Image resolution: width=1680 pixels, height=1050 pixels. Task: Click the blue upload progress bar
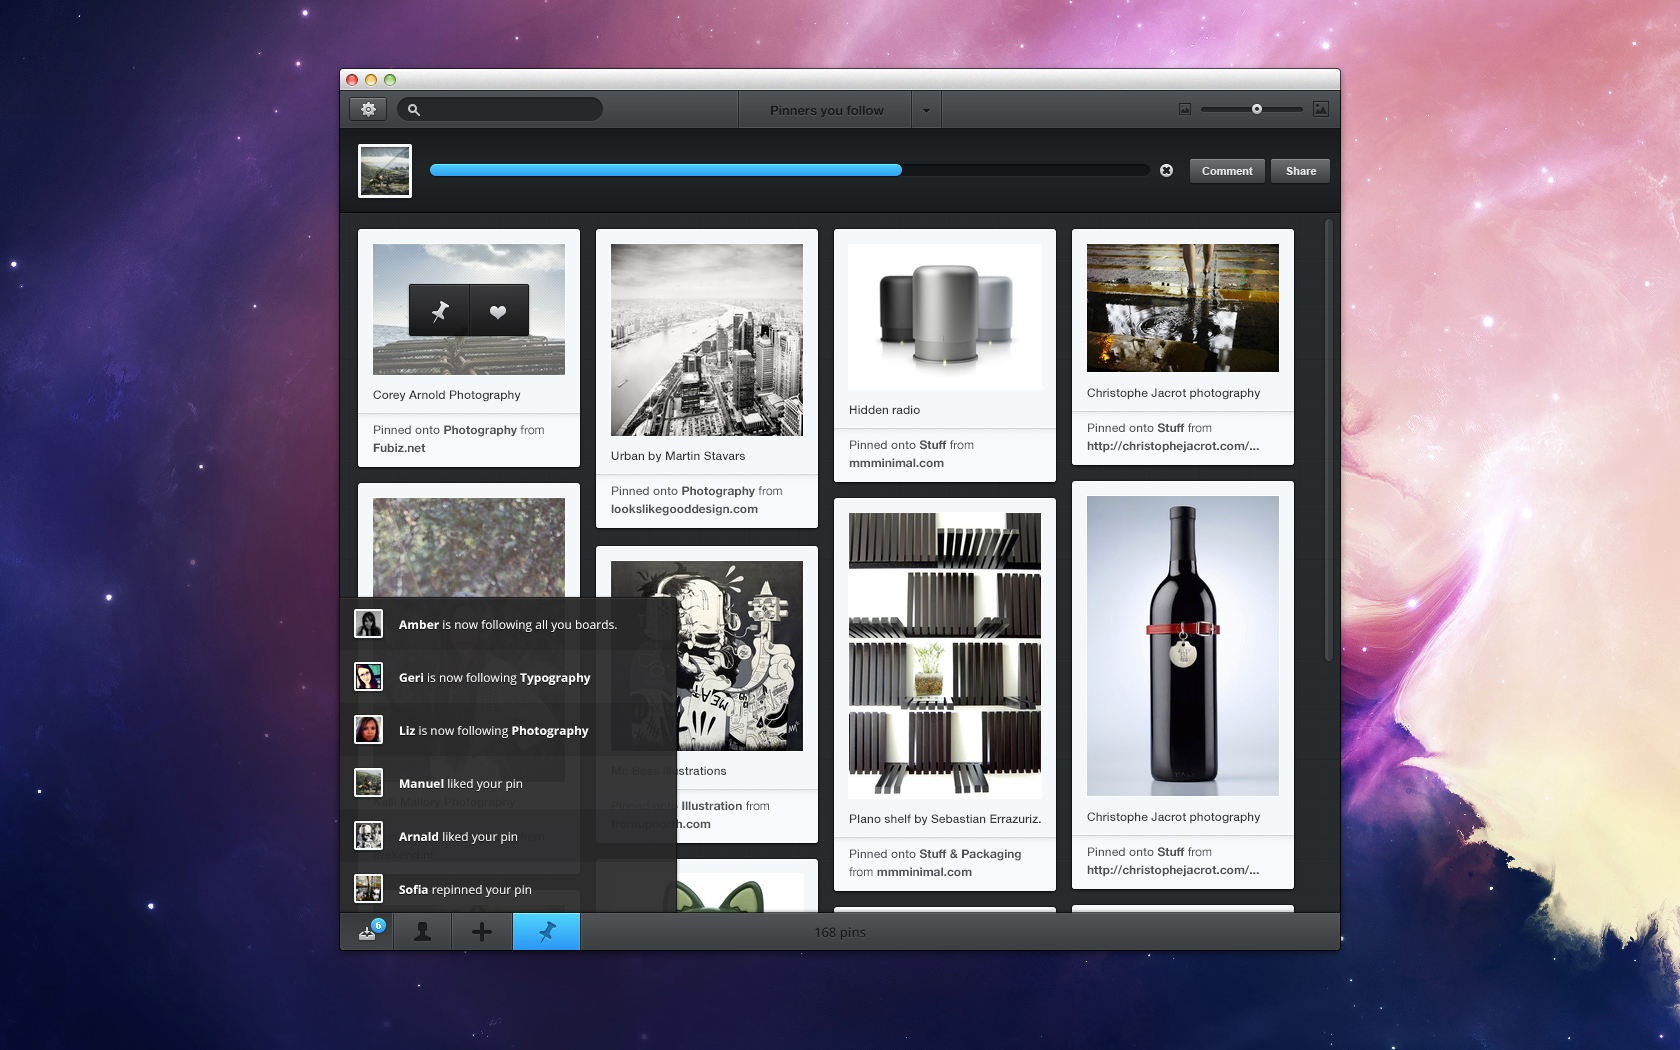[x=666, y=170]
